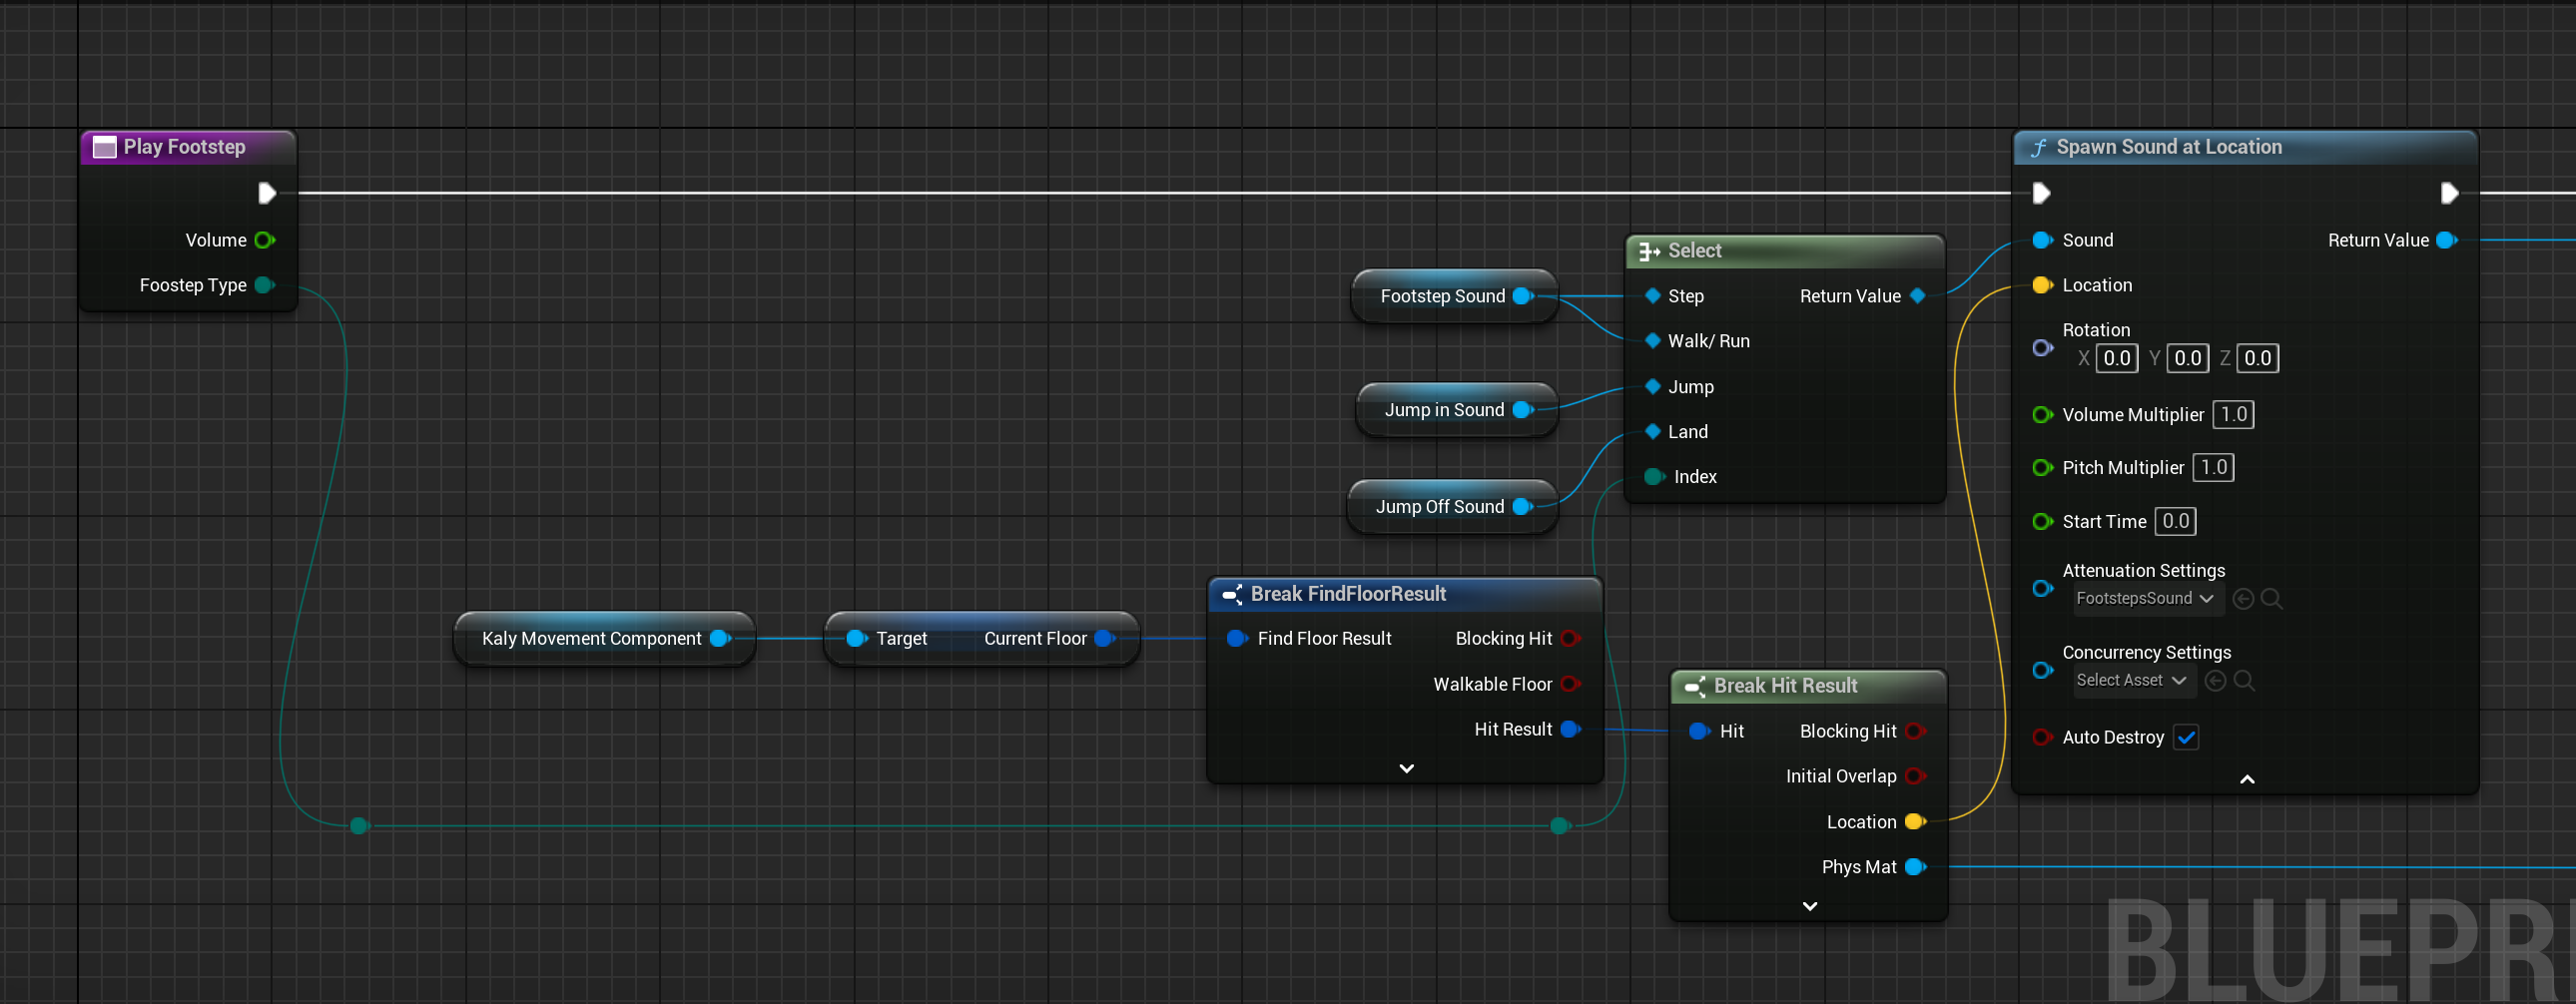
Task: Select the Spawn Sound at Location node title
Action: coord(2168,147)
